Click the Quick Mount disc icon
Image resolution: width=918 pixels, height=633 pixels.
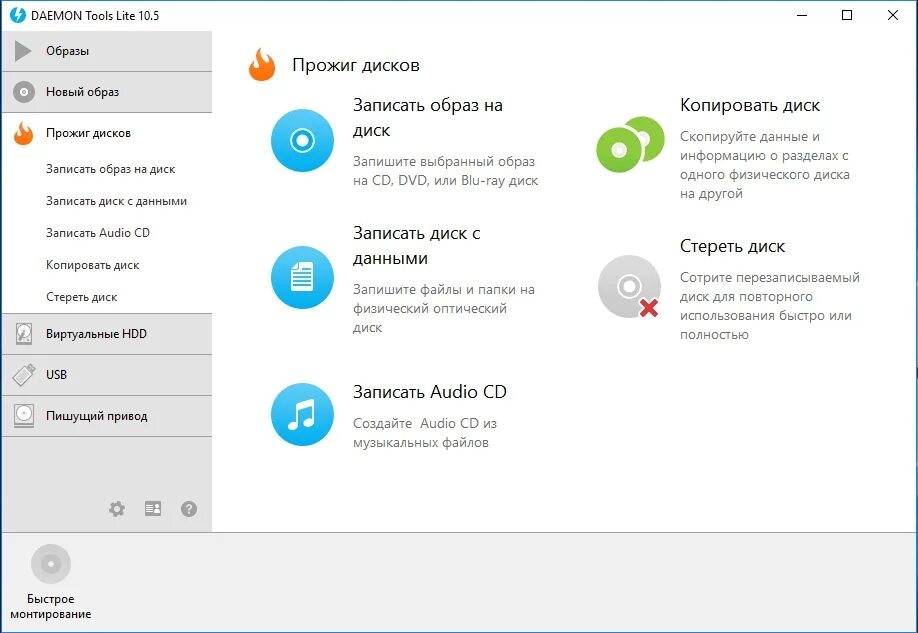(51, 565)
